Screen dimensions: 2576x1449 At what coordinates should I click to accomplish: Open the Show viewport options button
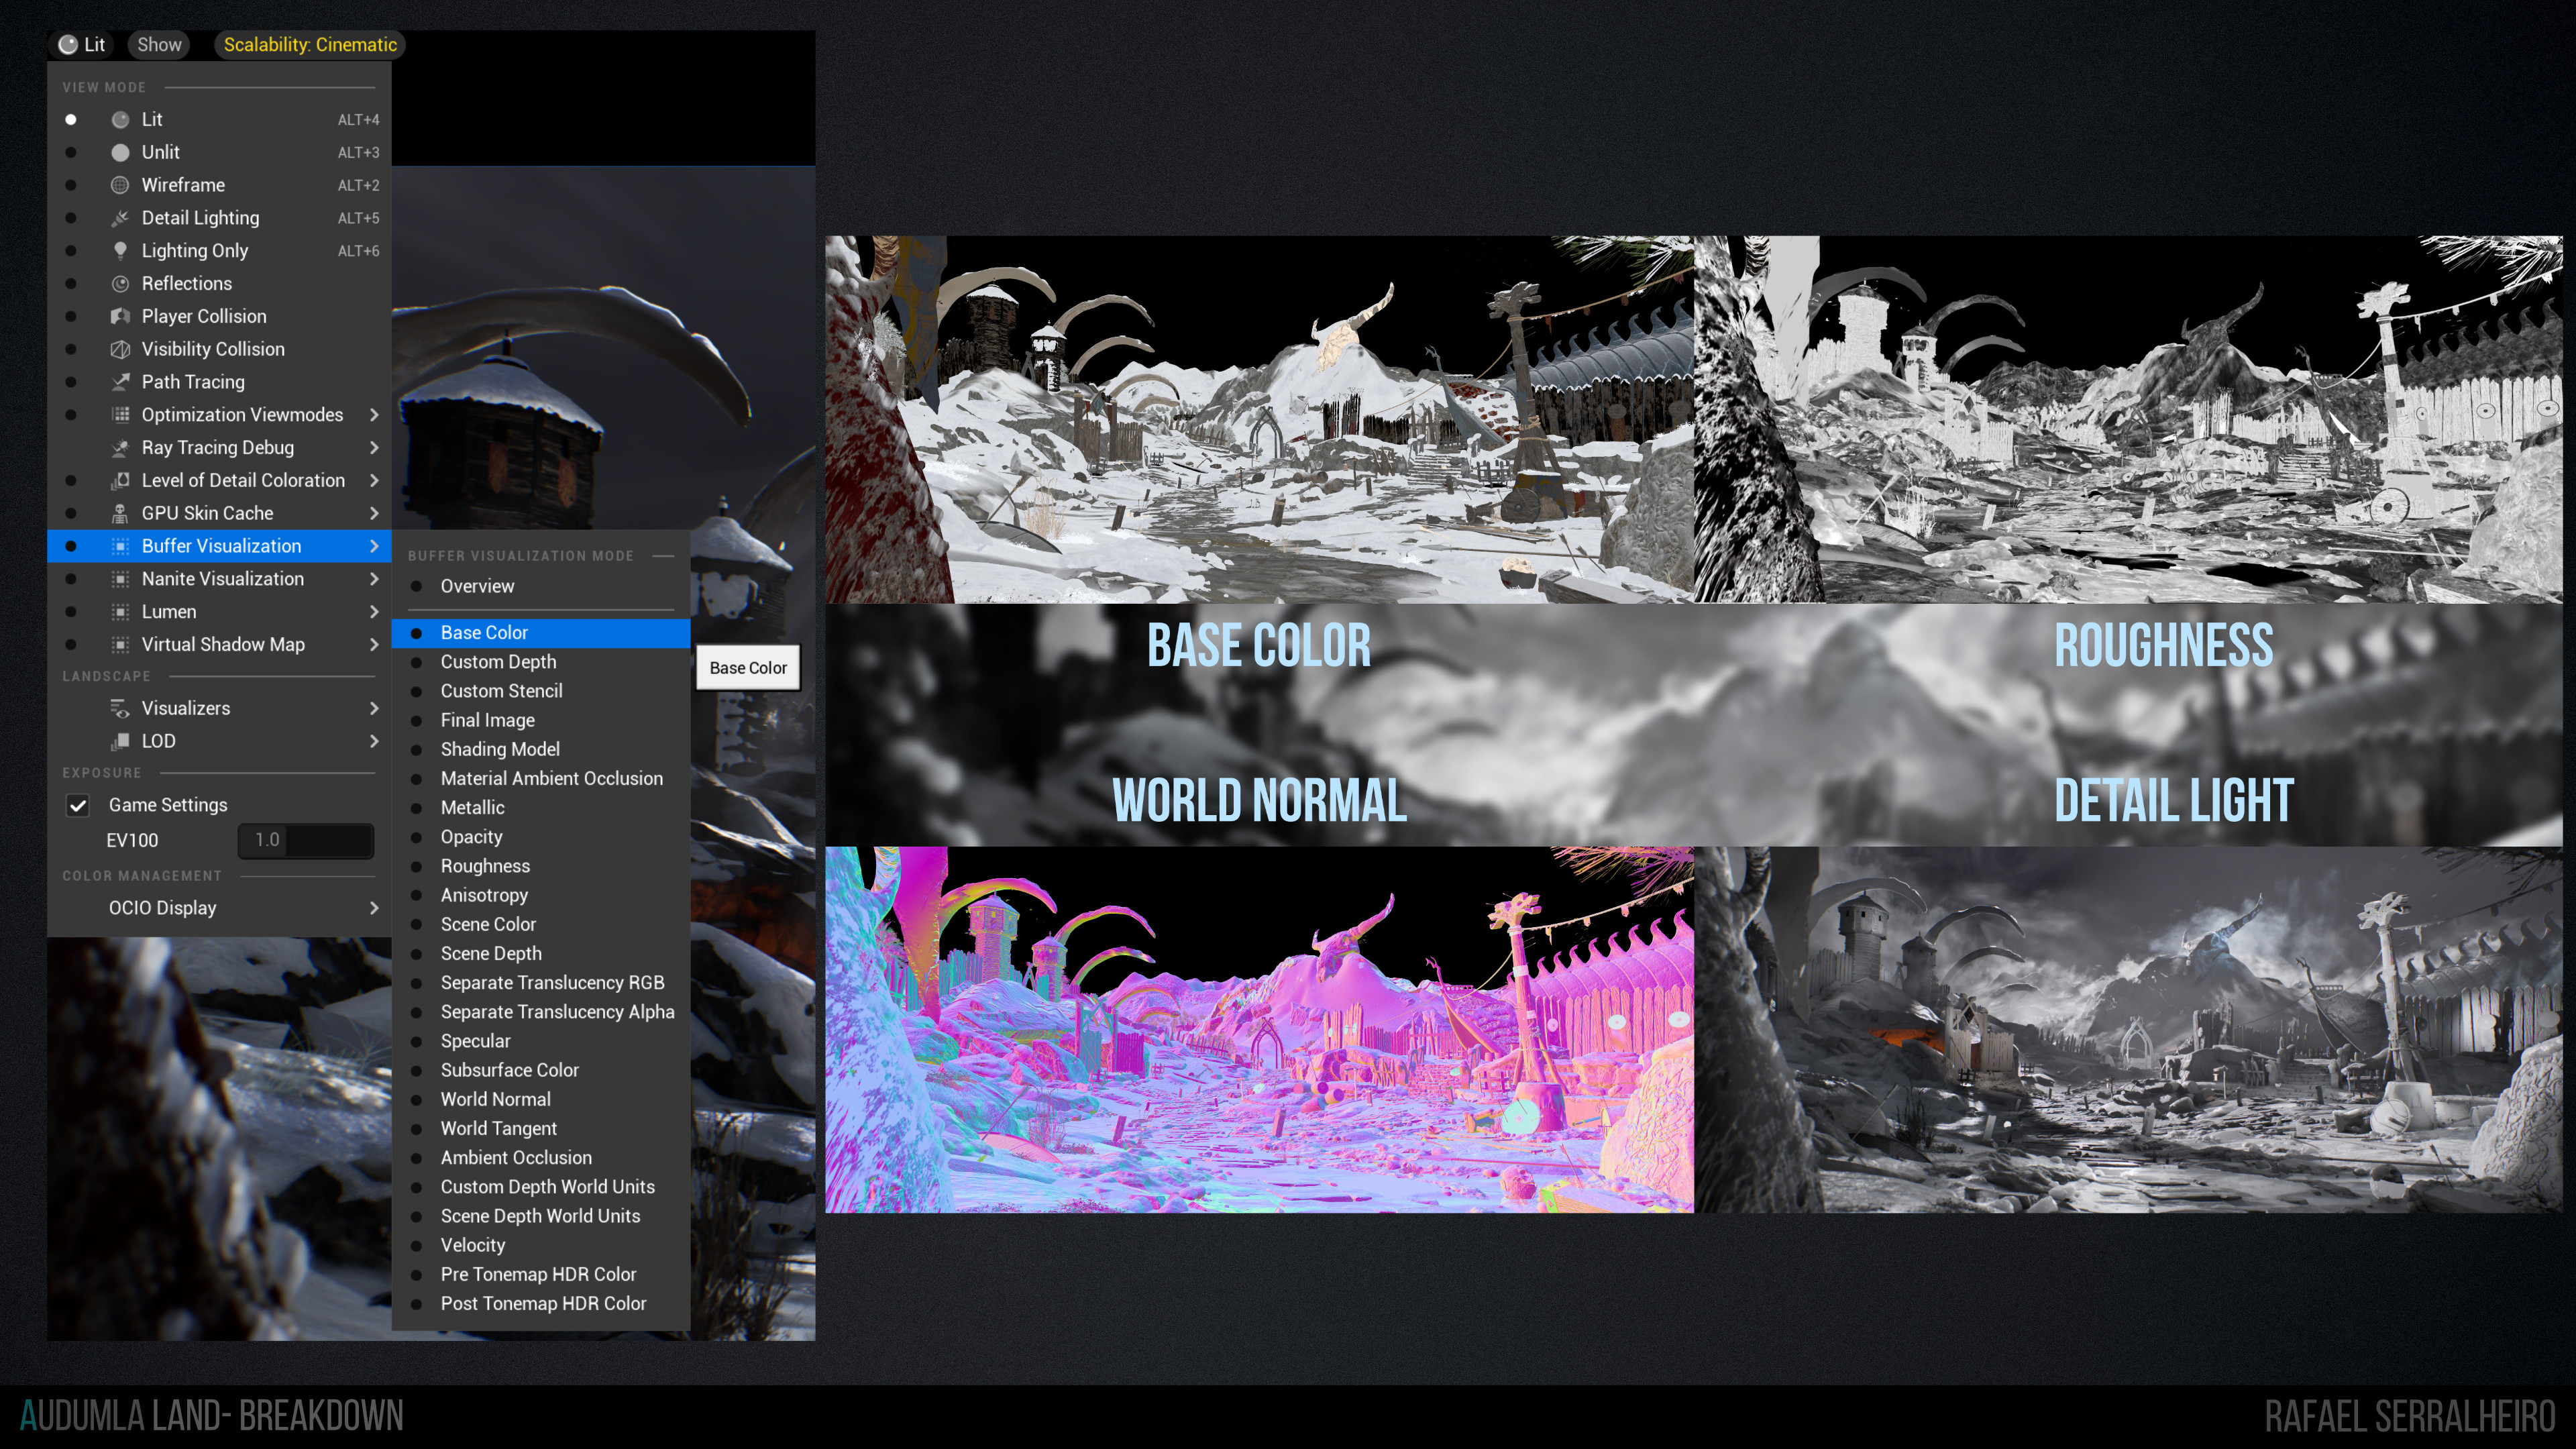coord(159,44)
